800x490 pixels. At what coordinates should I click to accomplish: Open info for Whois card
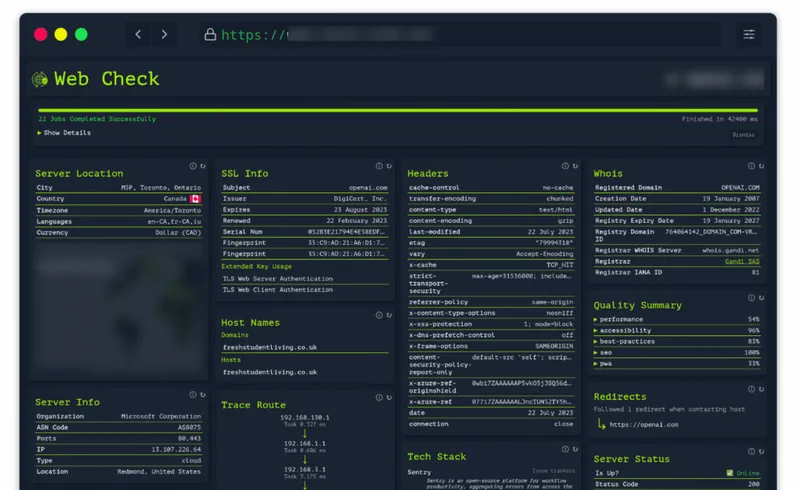point(752,166)
